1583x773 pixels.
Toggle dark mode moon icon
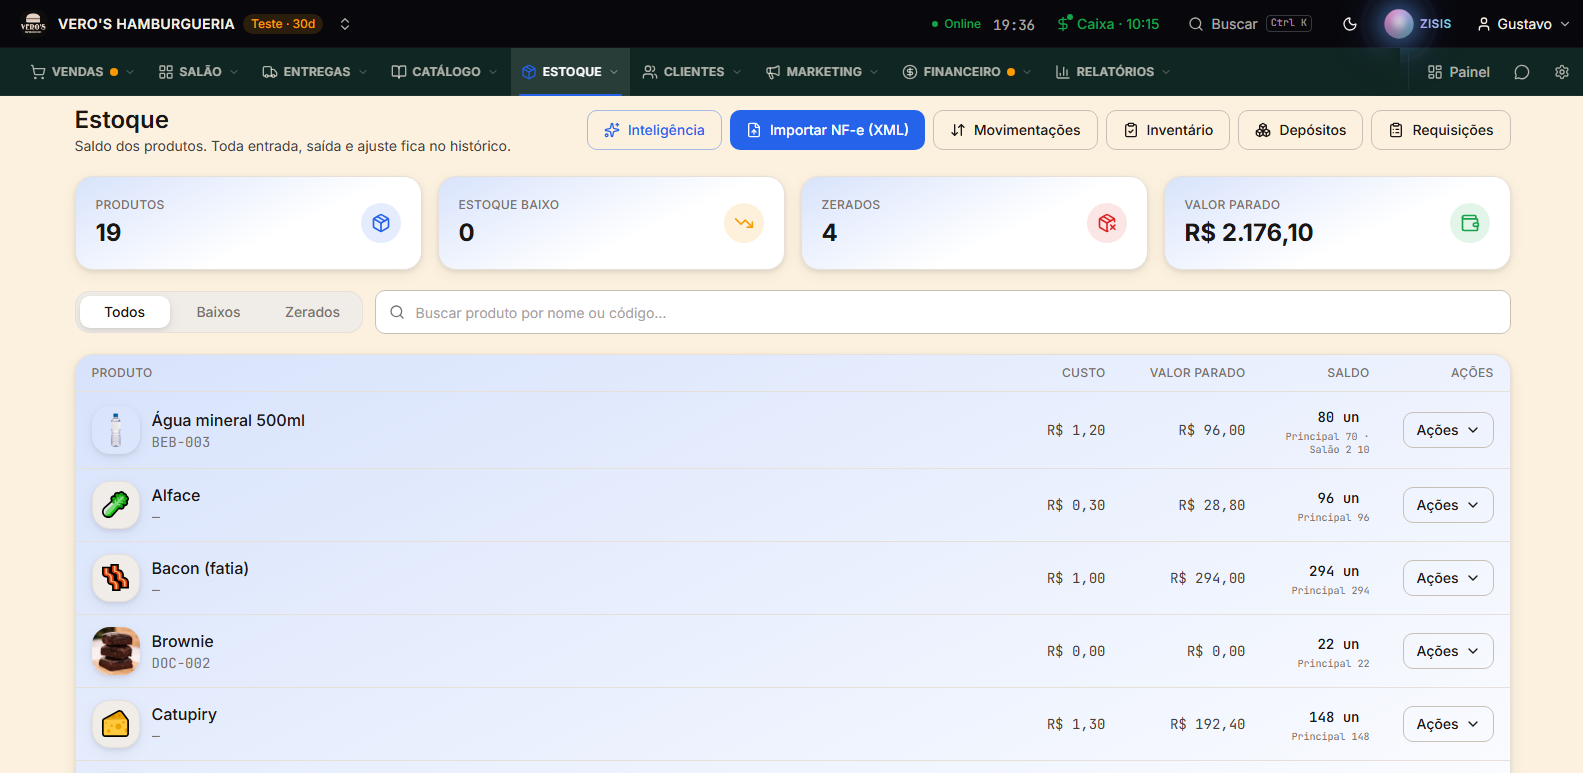(x=1350, y=24)
